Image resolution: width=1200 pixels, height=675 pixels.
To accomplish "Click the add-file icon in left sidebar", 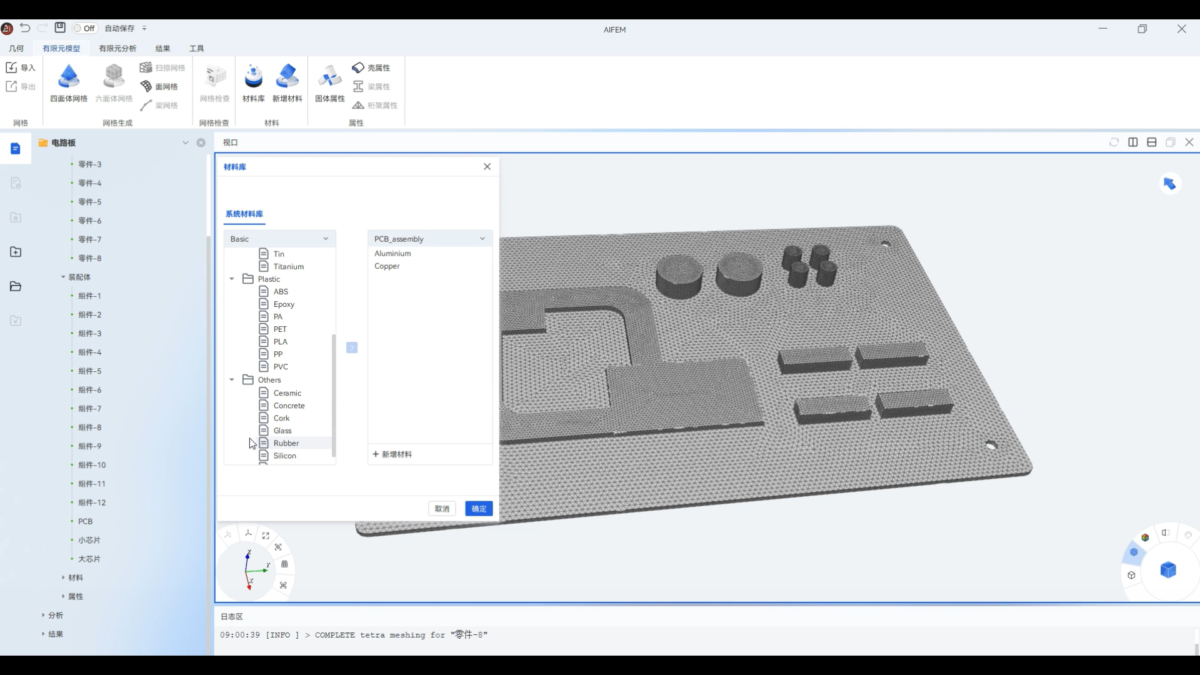I will coord(15,252).
